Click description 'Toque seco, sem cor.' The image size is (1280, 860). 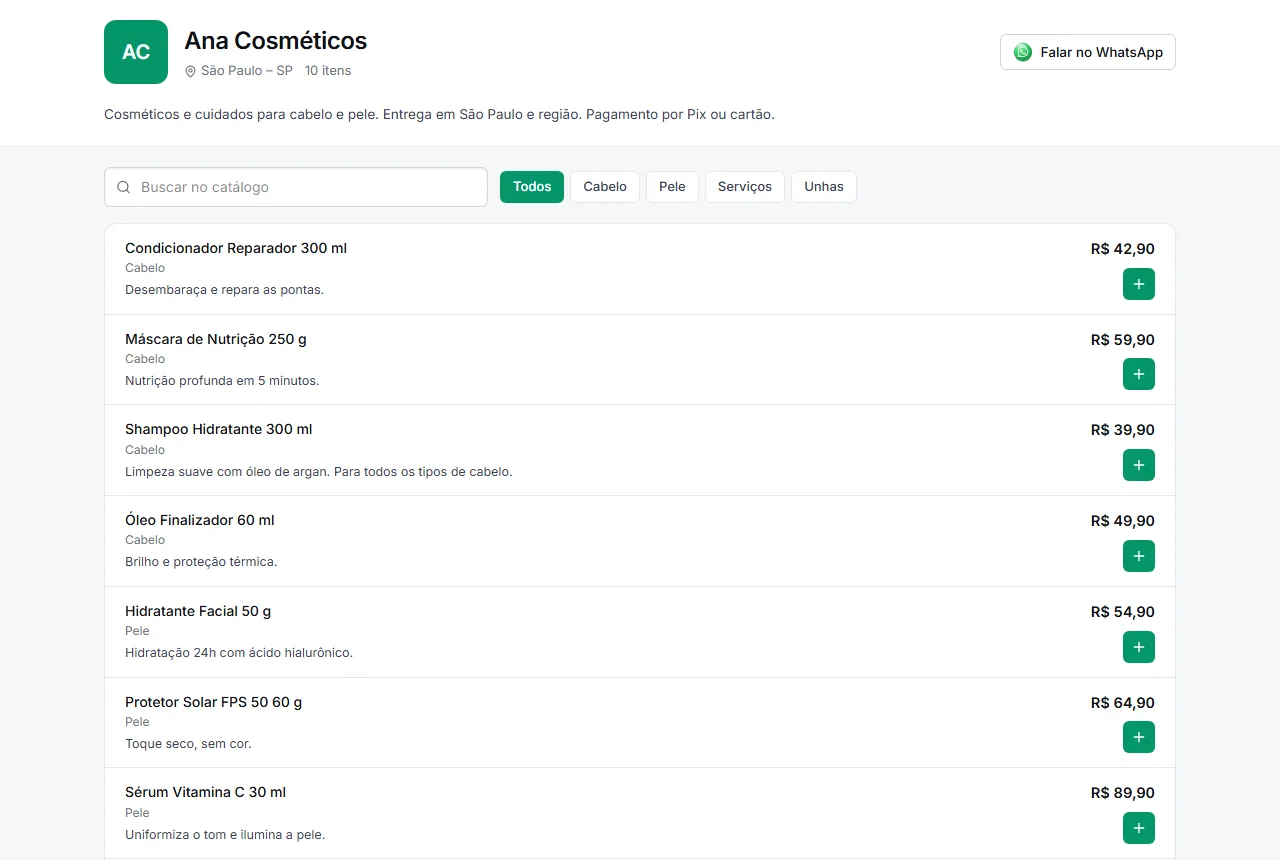point(188,744)
